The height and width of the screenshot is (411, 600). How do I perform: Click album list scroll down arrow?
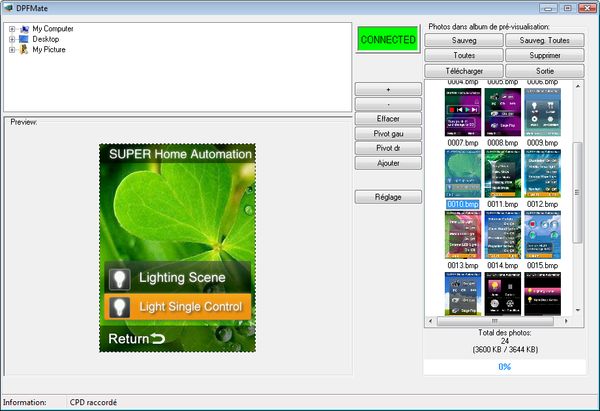pyautogui.click(x=577, y=310)
